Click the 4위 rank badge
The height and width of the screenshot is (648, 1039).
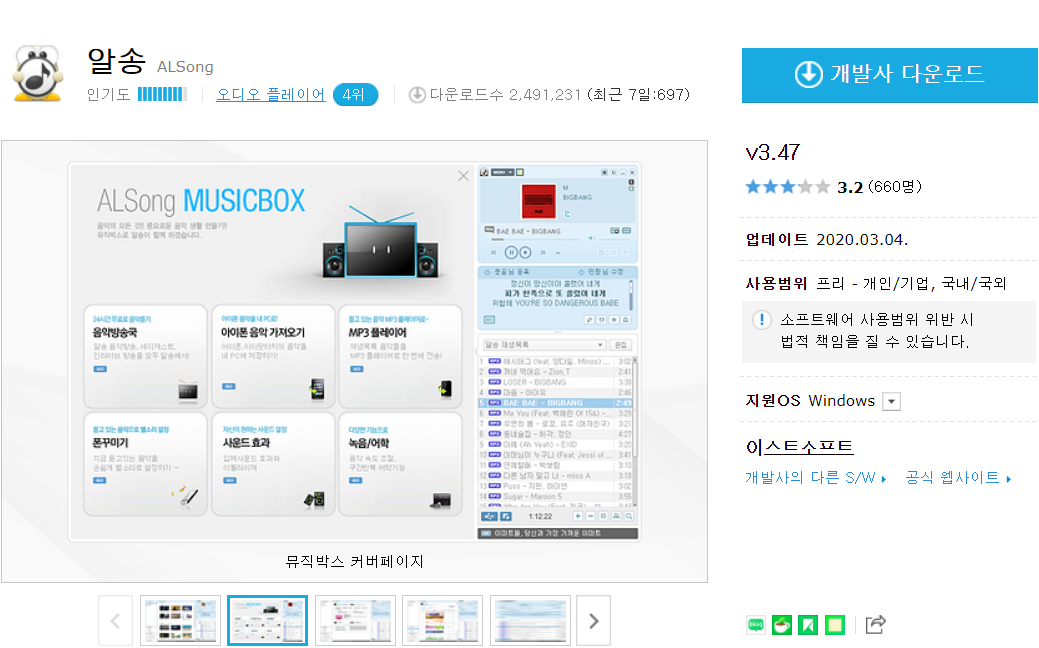(355, 95)
